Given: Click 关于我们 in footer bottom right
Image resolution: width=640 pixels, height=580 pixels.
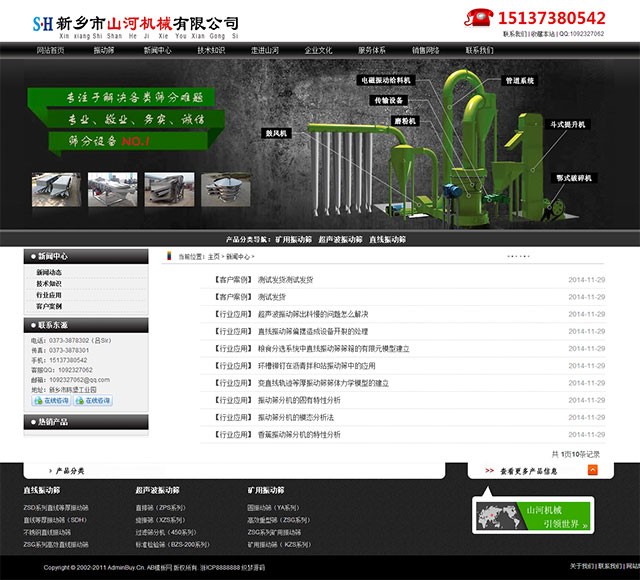Looking at the screenshot, I should pyautogui.click(x=582, y=566).
